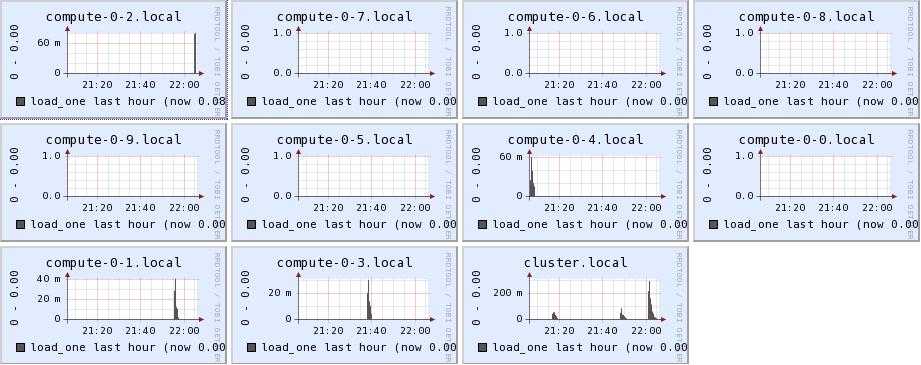The width and height of the screenshot is (921, 365).
Task: Click load_one legend swatch under compute-0-2.local
Action: tap(21, 102)
